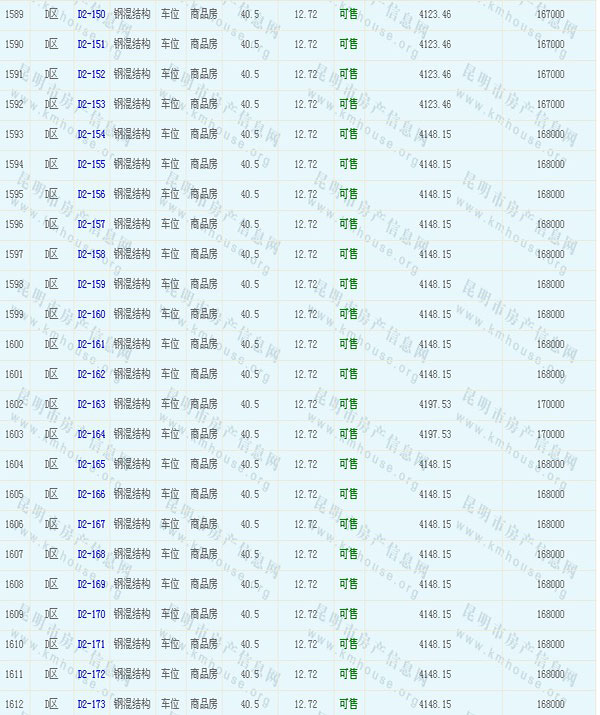This screenshot has width=600, height=715.
Task: Click the 可售 status in row 1589
Action: [348, 15]
